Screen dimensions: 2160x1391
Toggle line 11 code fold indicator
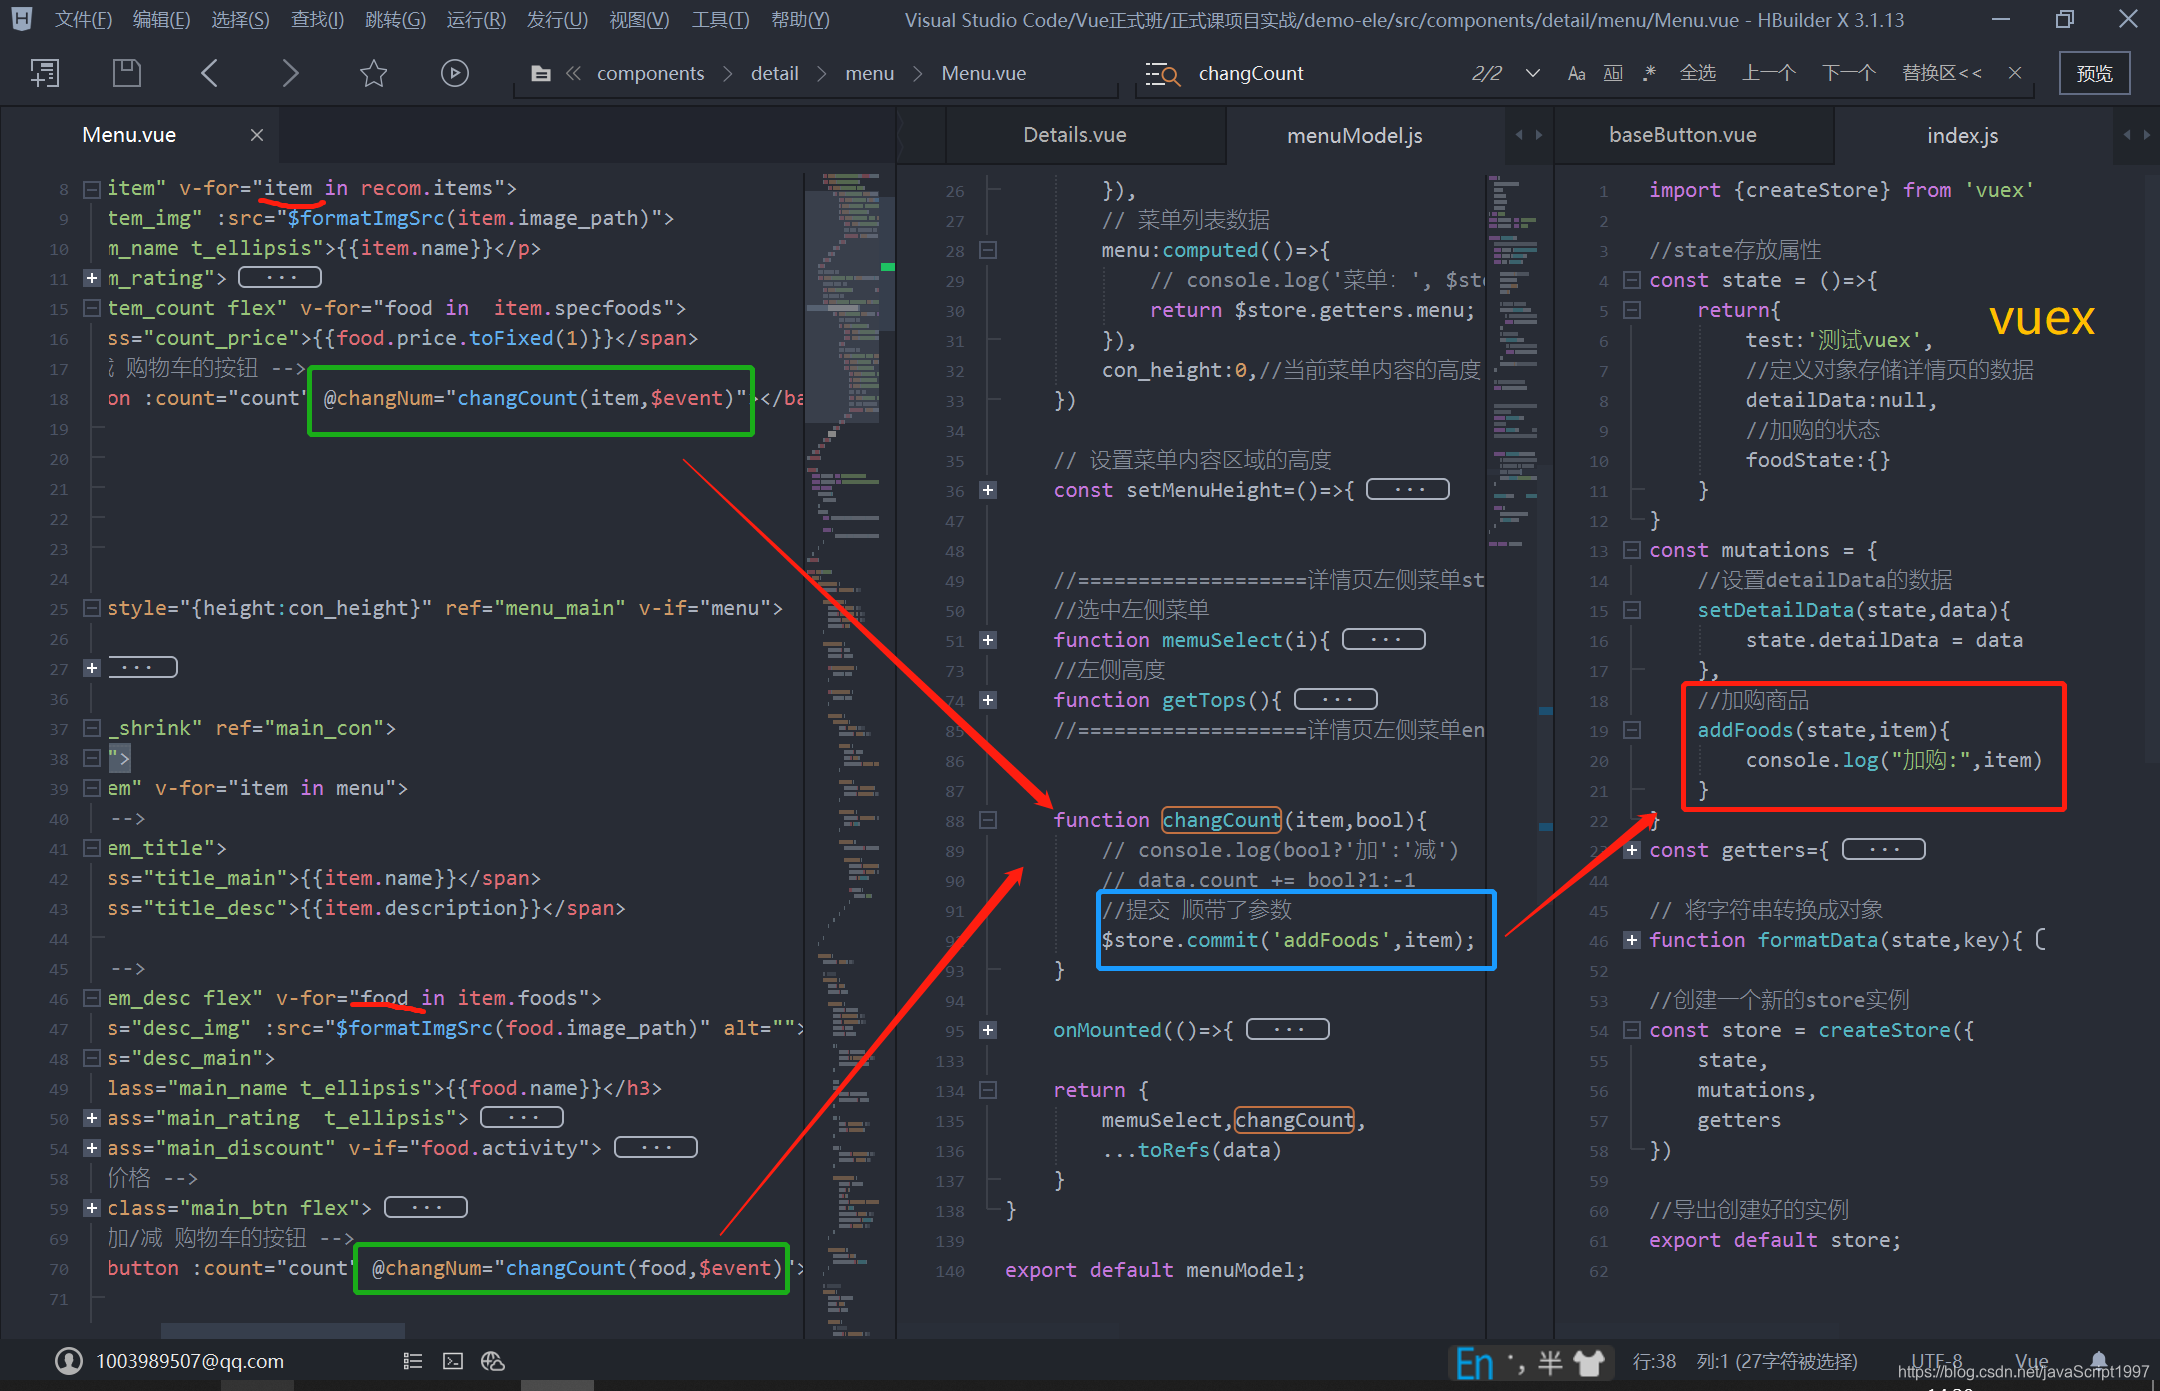click(x=90, y=279)
